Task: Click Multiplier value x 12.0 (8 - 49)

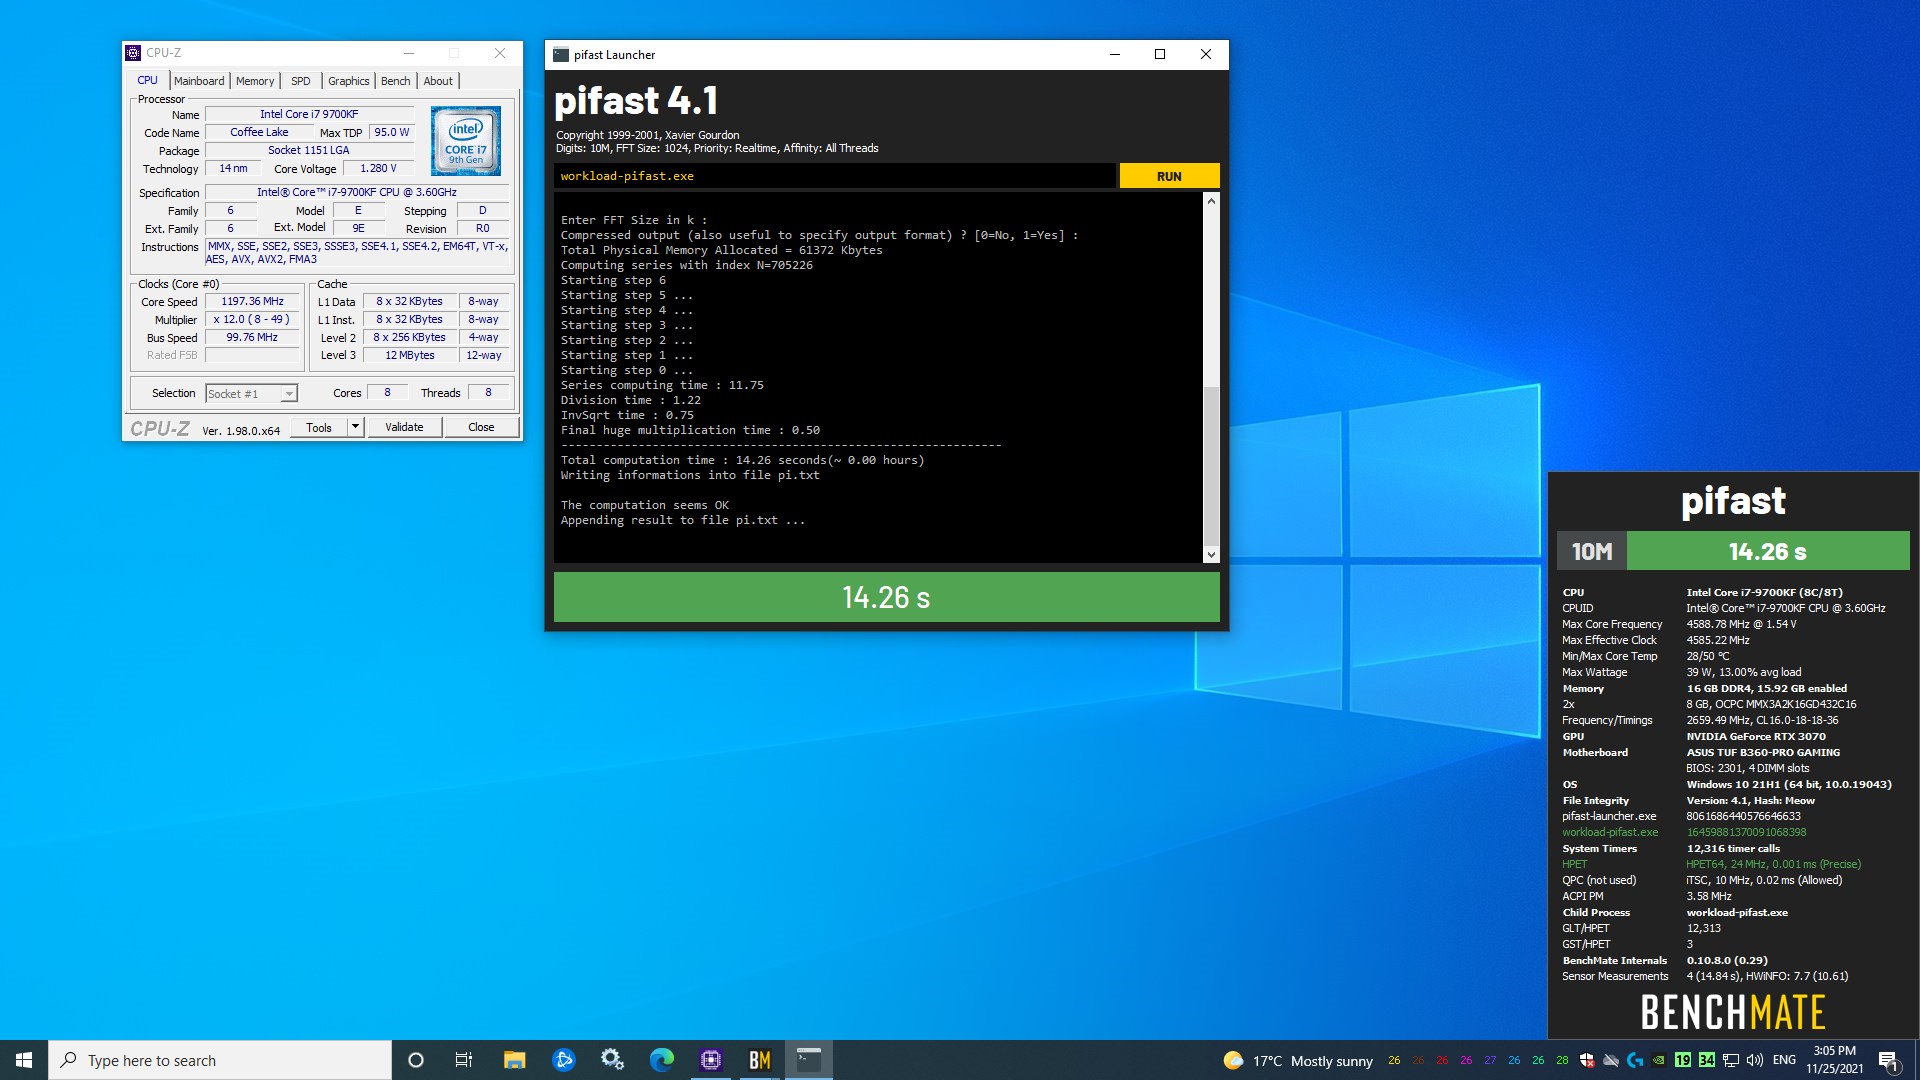Action: click(x=253, y=319)
